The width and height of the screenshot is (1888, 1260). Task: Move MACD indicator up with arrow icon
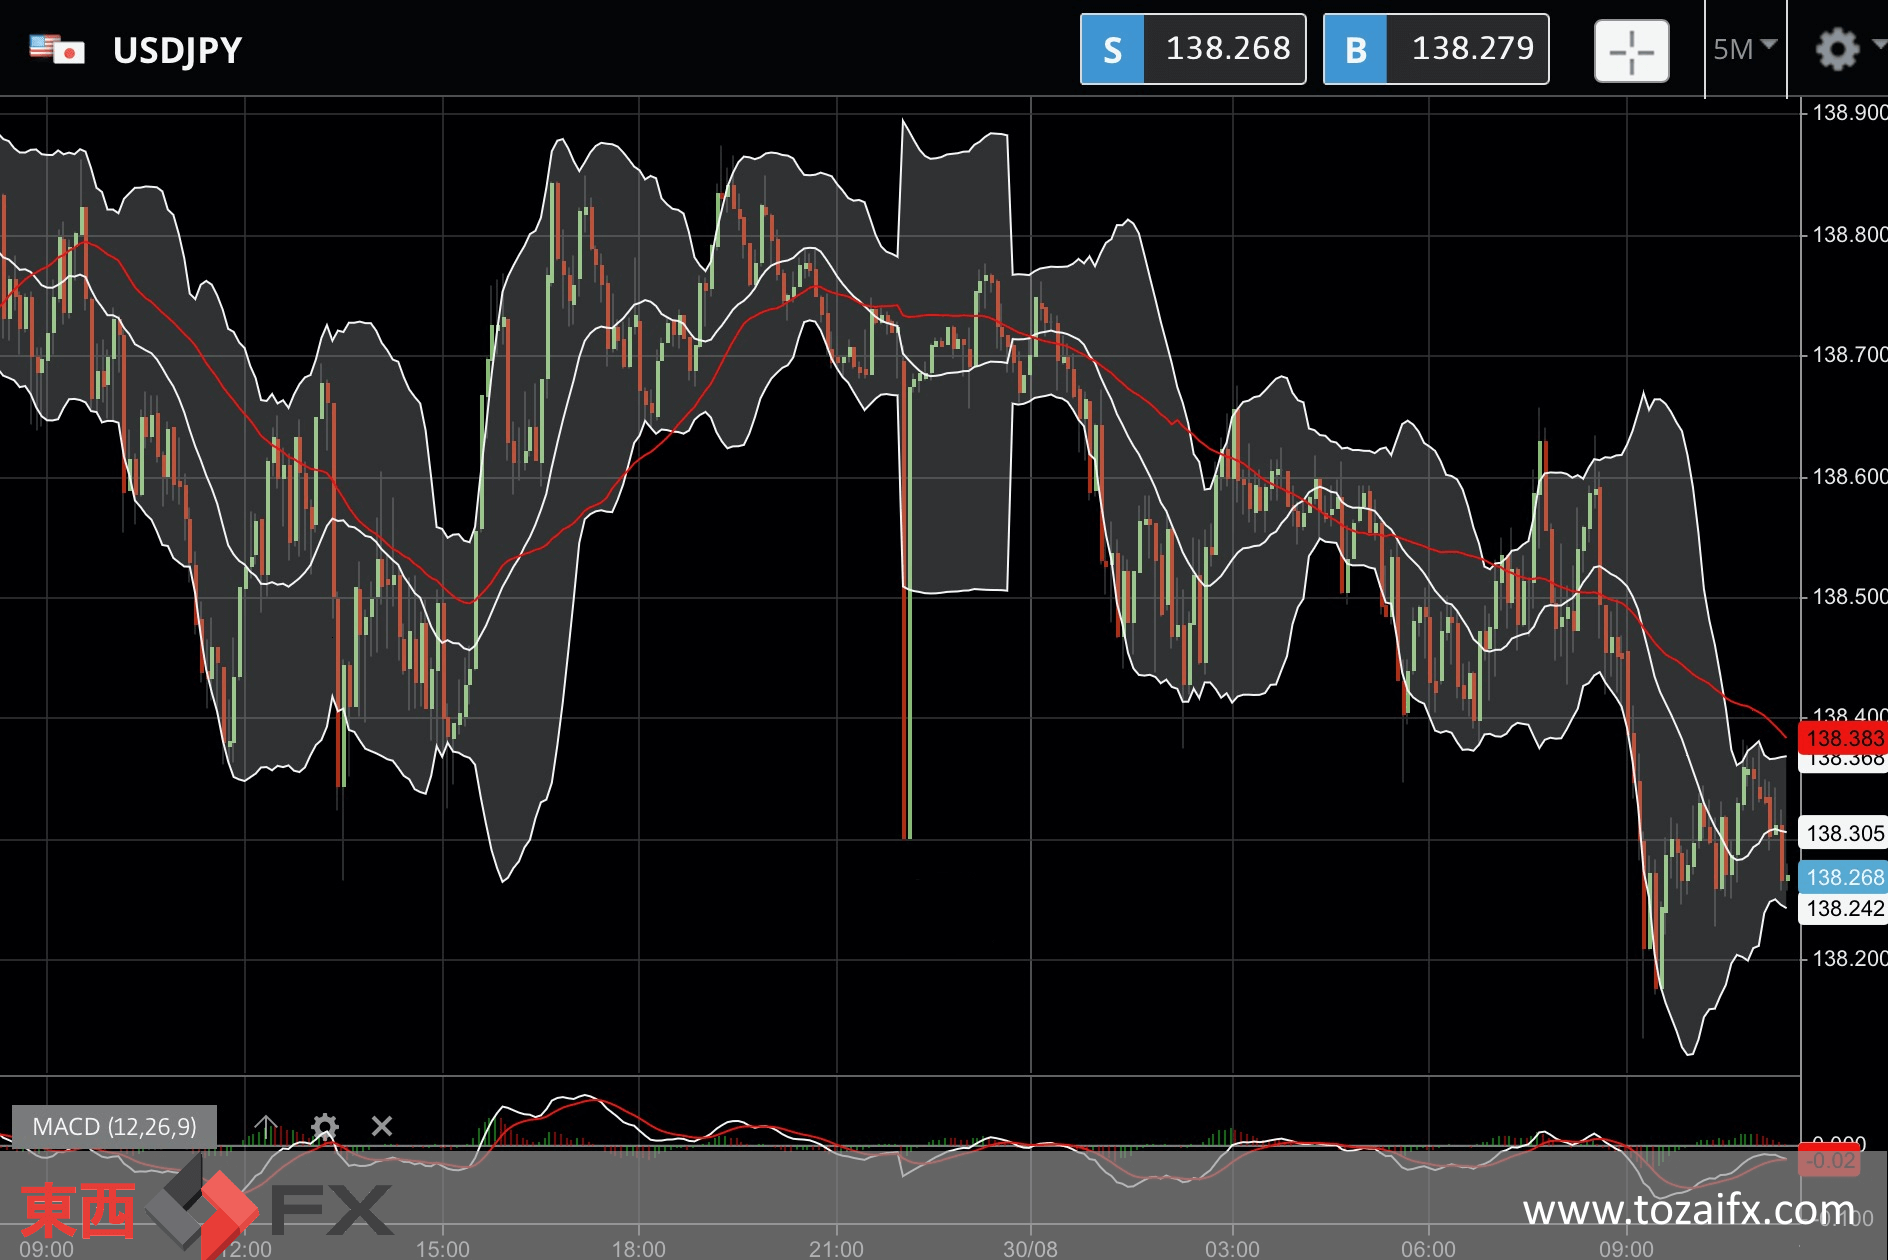266,1126
